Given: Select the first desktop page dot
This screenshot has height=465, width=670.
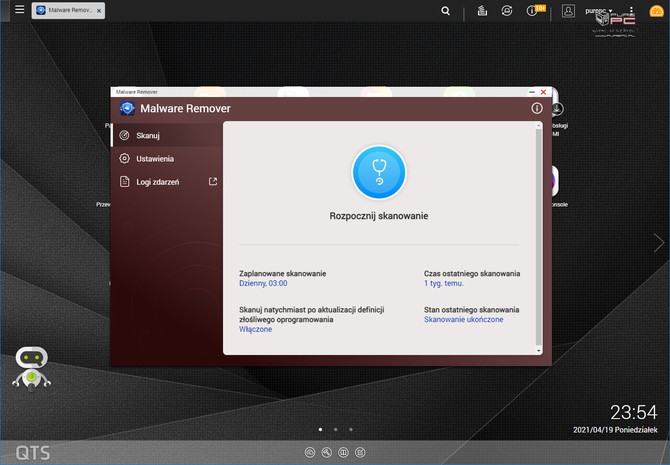Looking at the screenshot, I should 320,429.
